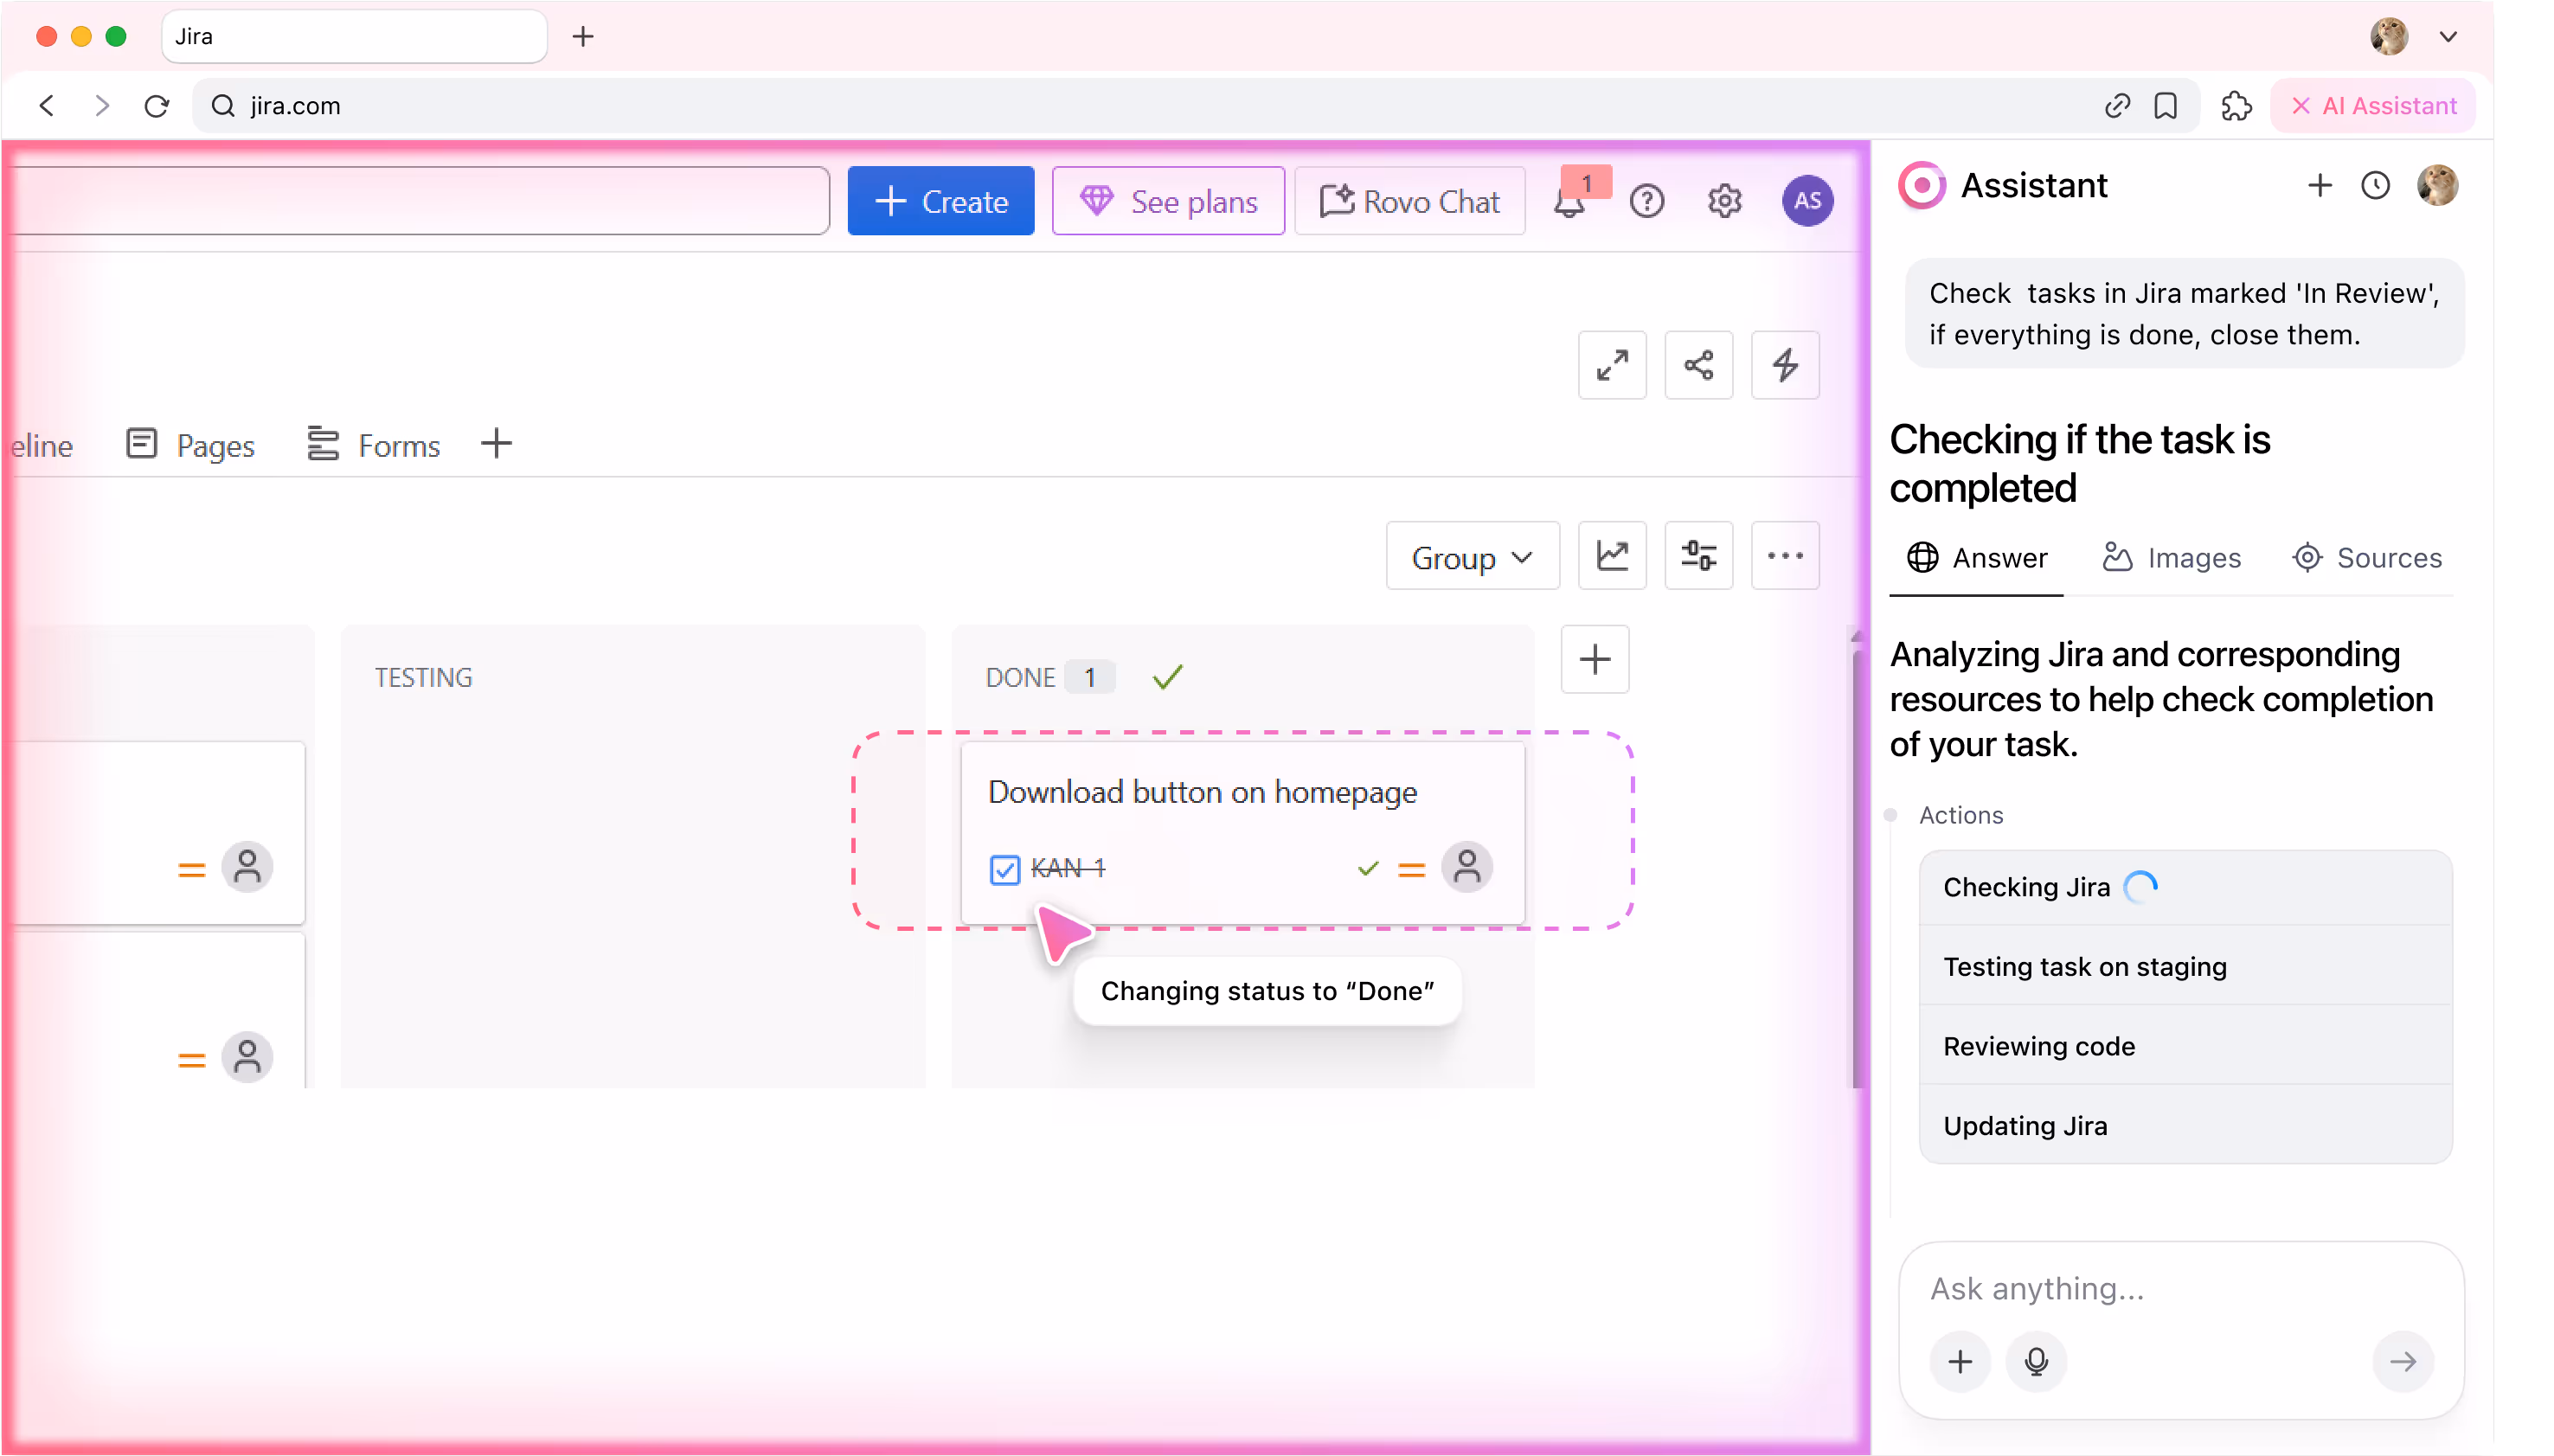Go back in browser history
Viewport: 2554px width, 1456px height.
point(46,105)
